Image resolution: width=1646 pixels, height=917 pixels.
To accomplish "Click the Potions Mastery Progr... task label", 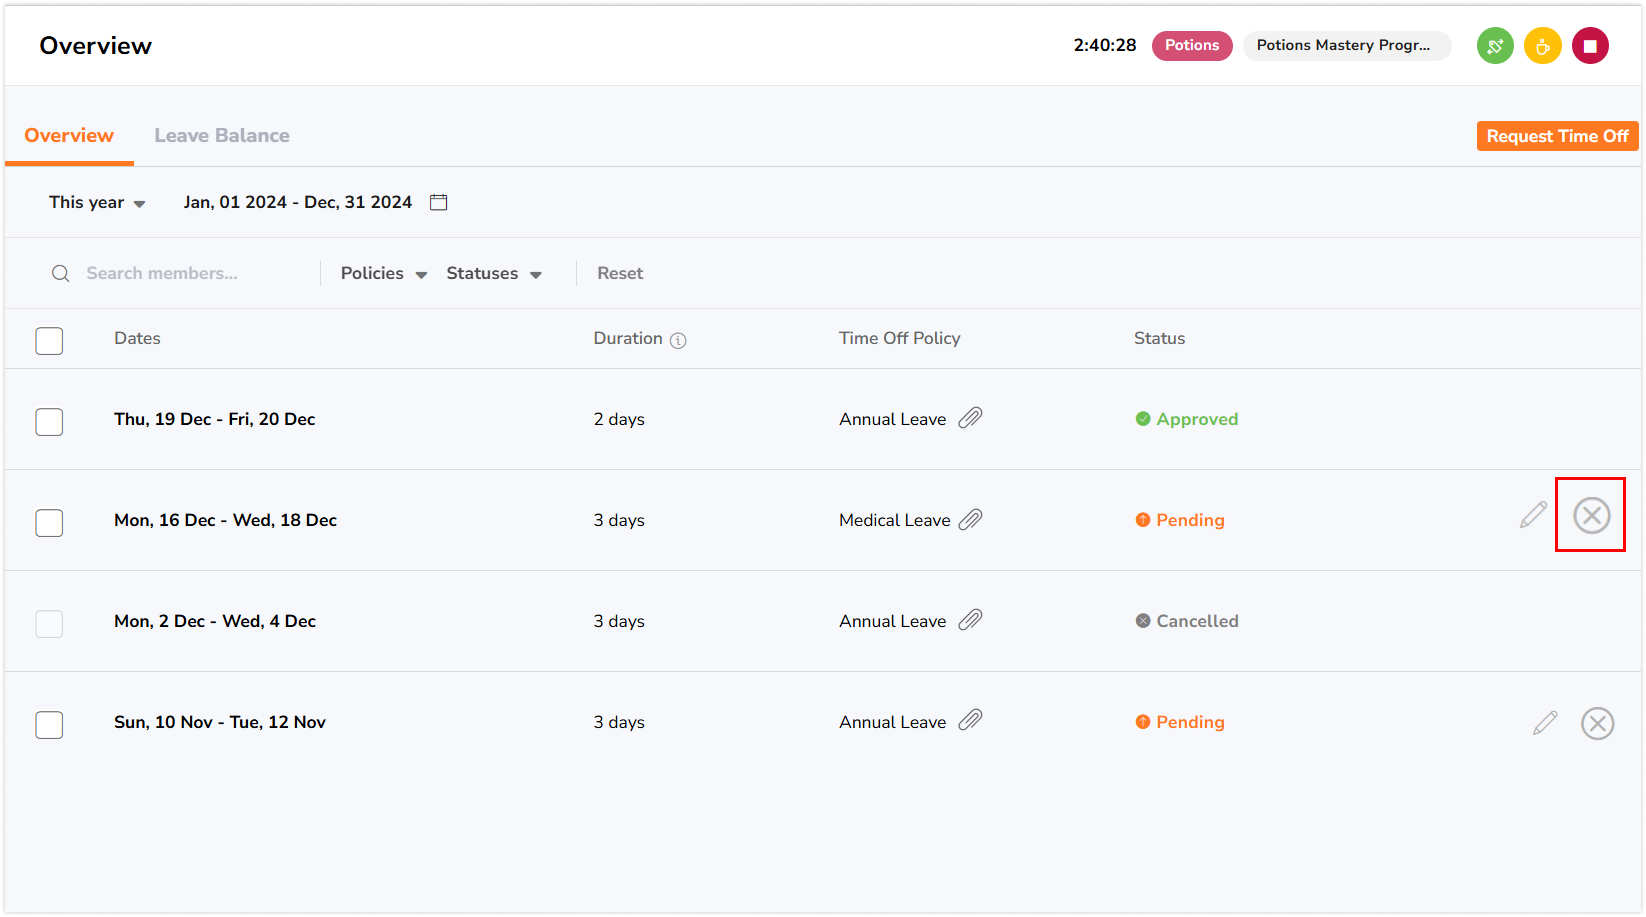I will pos(1346,45).
